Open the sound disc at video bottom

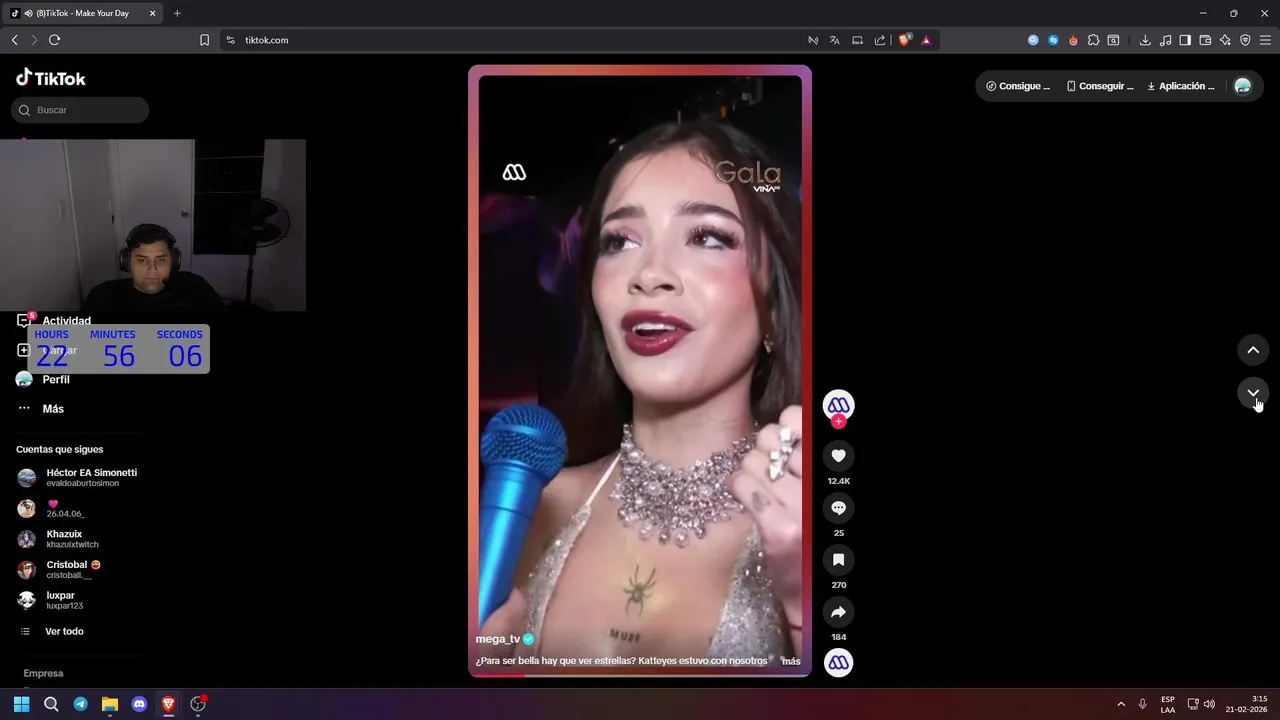click(838, 662)
